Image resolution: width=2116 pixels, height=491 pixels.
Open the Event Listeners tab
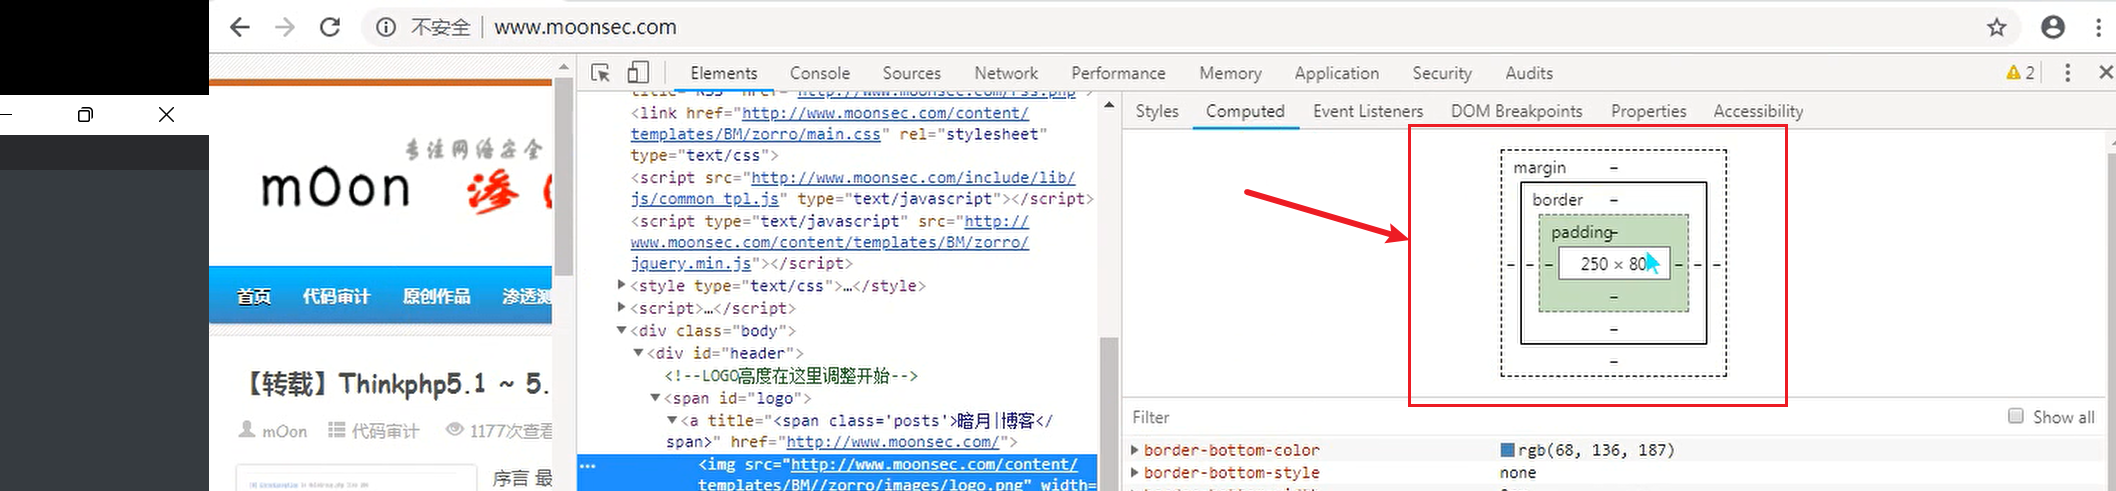pos(1368,111)
